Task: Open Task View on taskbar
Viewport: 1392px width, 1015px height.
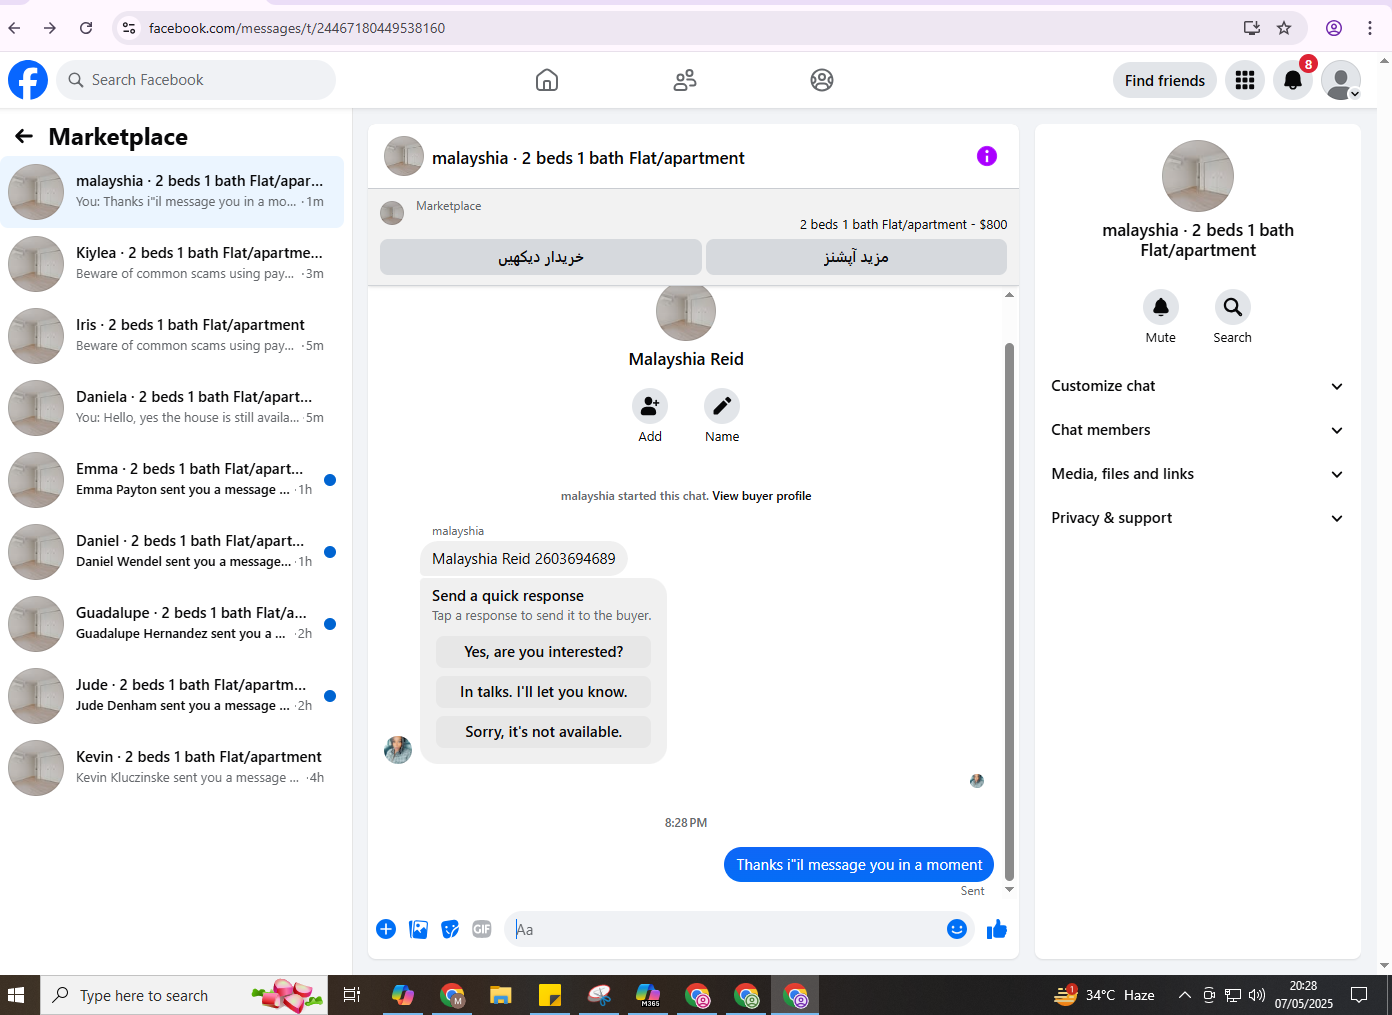Action: [x=352, y=995]
